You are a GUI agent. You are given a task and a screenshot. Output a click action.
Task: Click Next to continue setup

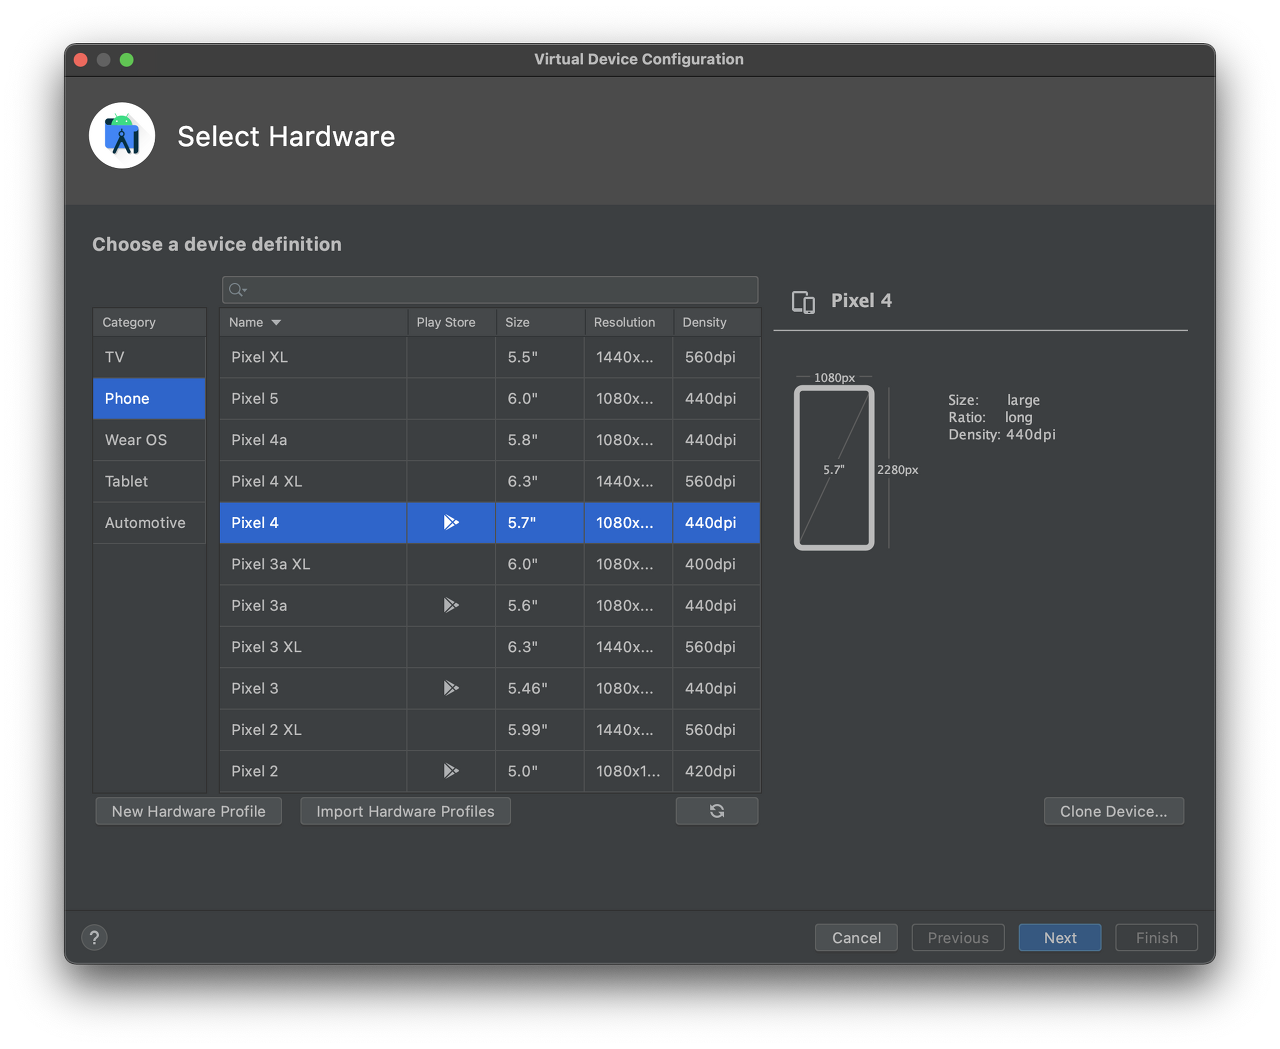pos(1060,937)
